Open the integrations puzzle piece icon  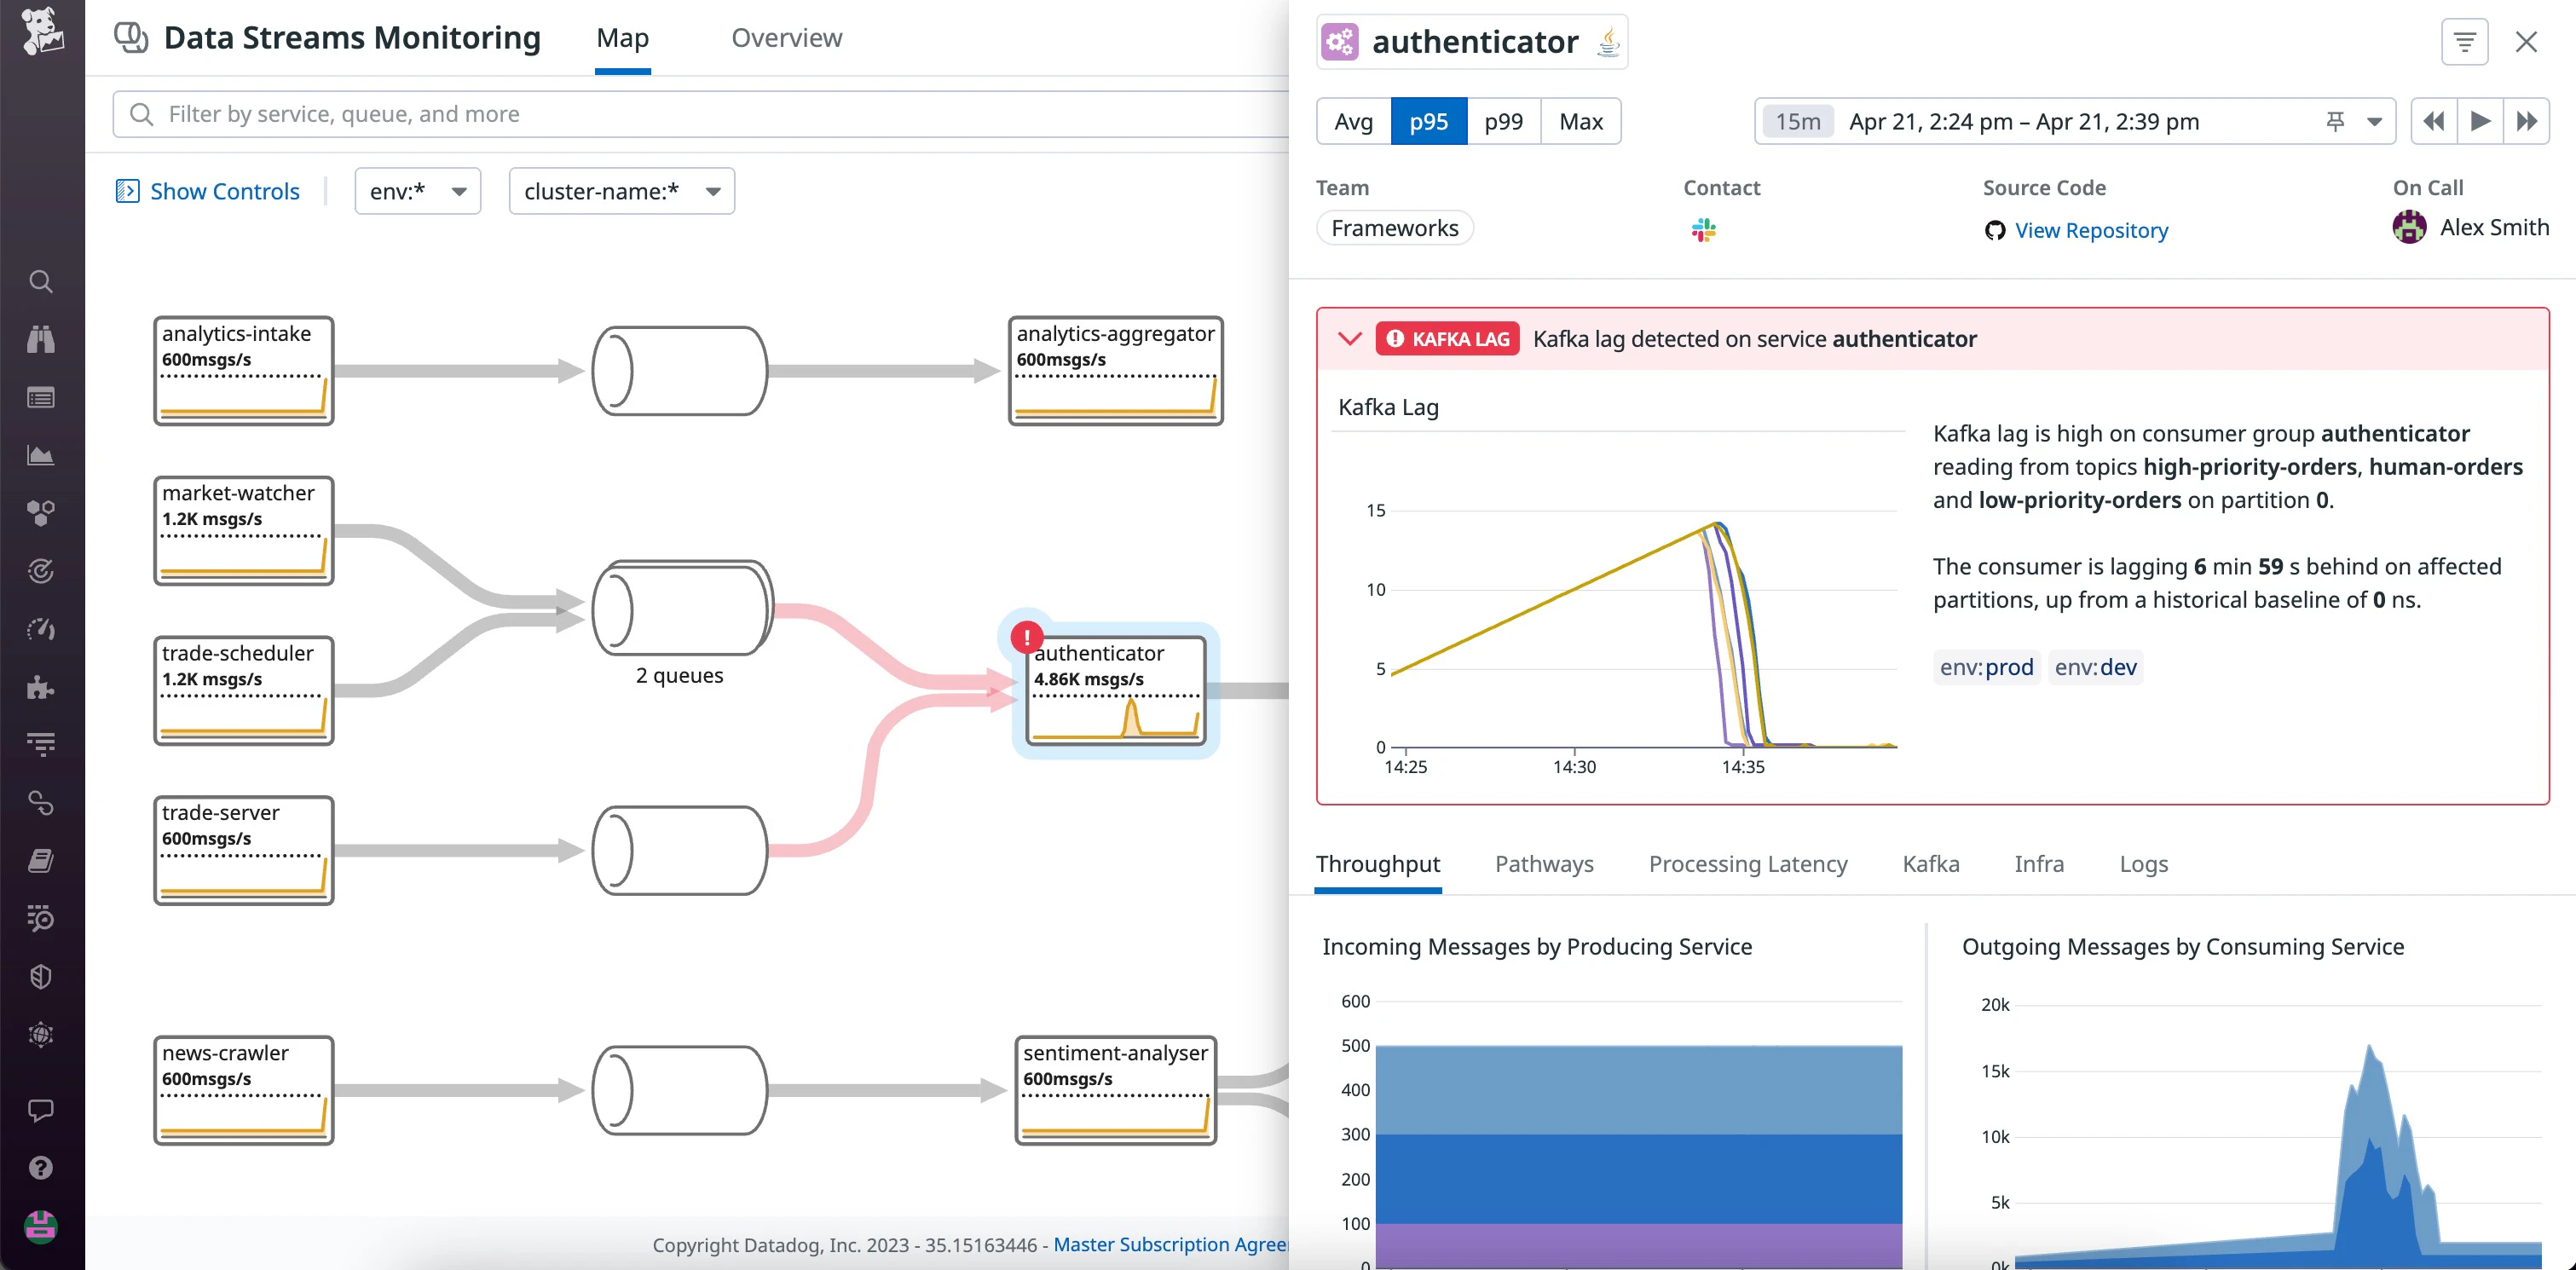coord(41,687)
